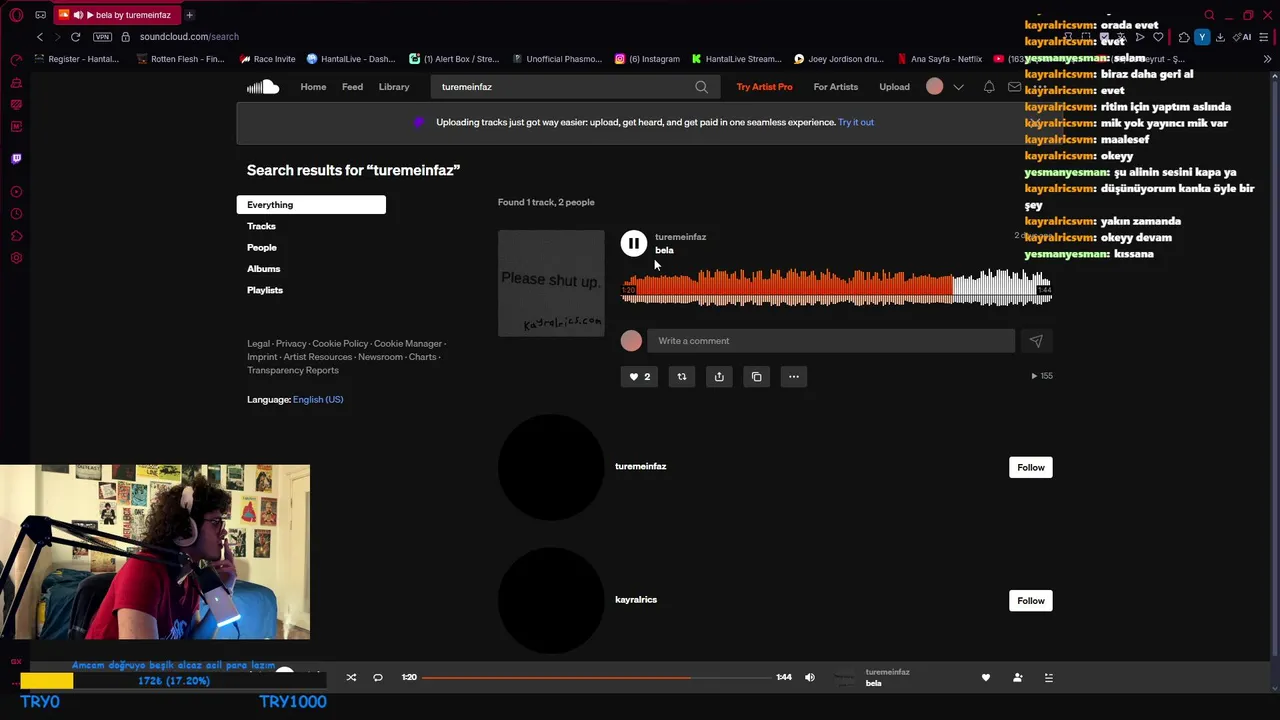Viewport: 1280px width, 720px height.
Task: Open browser extensions cube icon
Action: (x=1184, y=37)
